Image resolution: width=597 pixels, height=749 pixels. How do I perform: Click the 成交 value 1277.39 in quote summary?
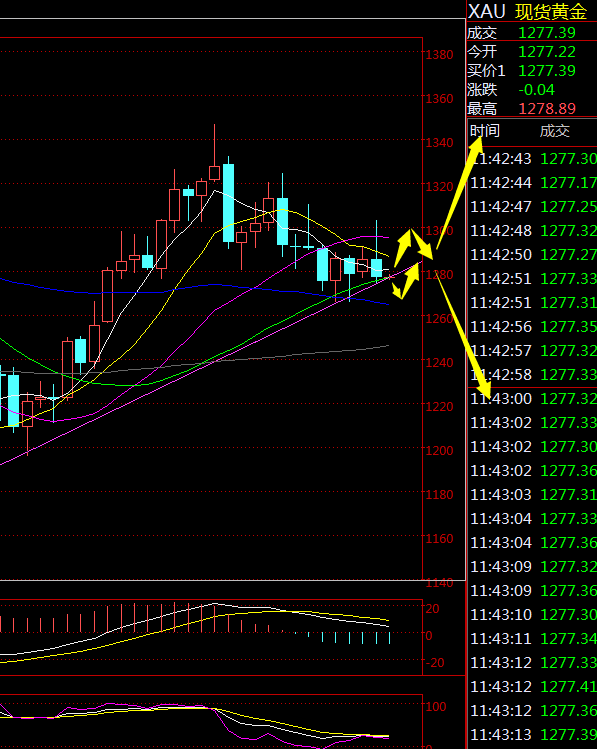[x=547, y=32]
